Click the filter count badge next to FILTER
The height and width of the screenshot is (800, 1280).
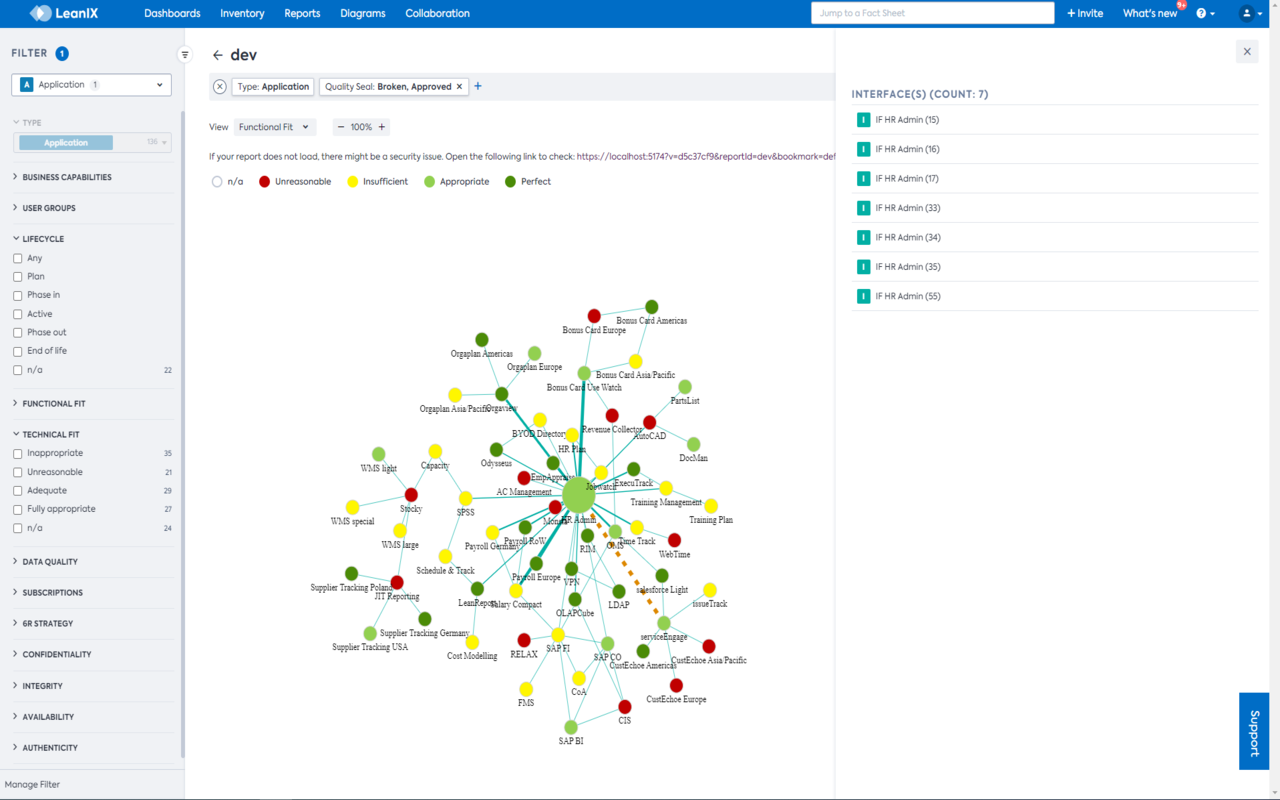[62, 54]
